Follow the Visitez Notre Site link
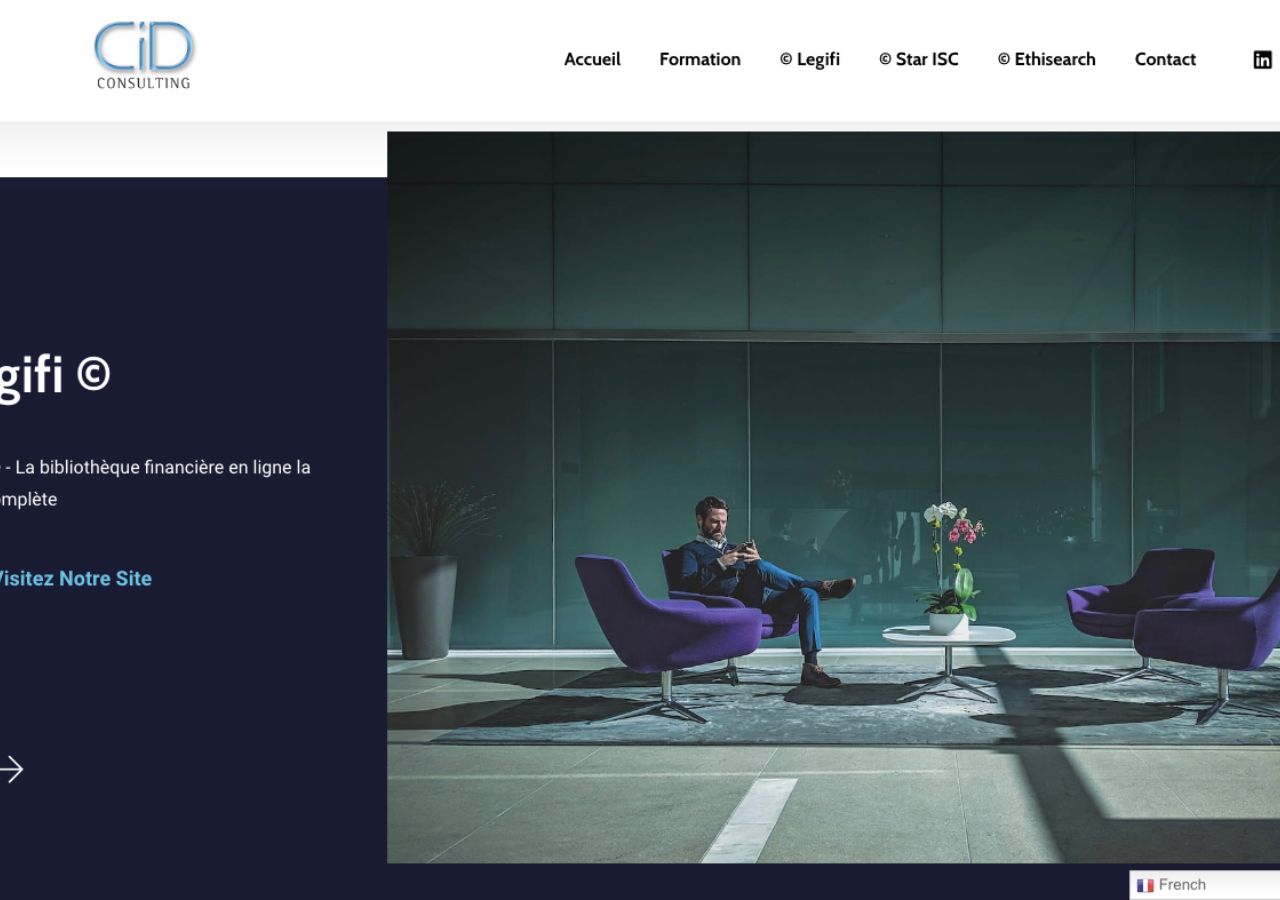 (x=75, y=578)
